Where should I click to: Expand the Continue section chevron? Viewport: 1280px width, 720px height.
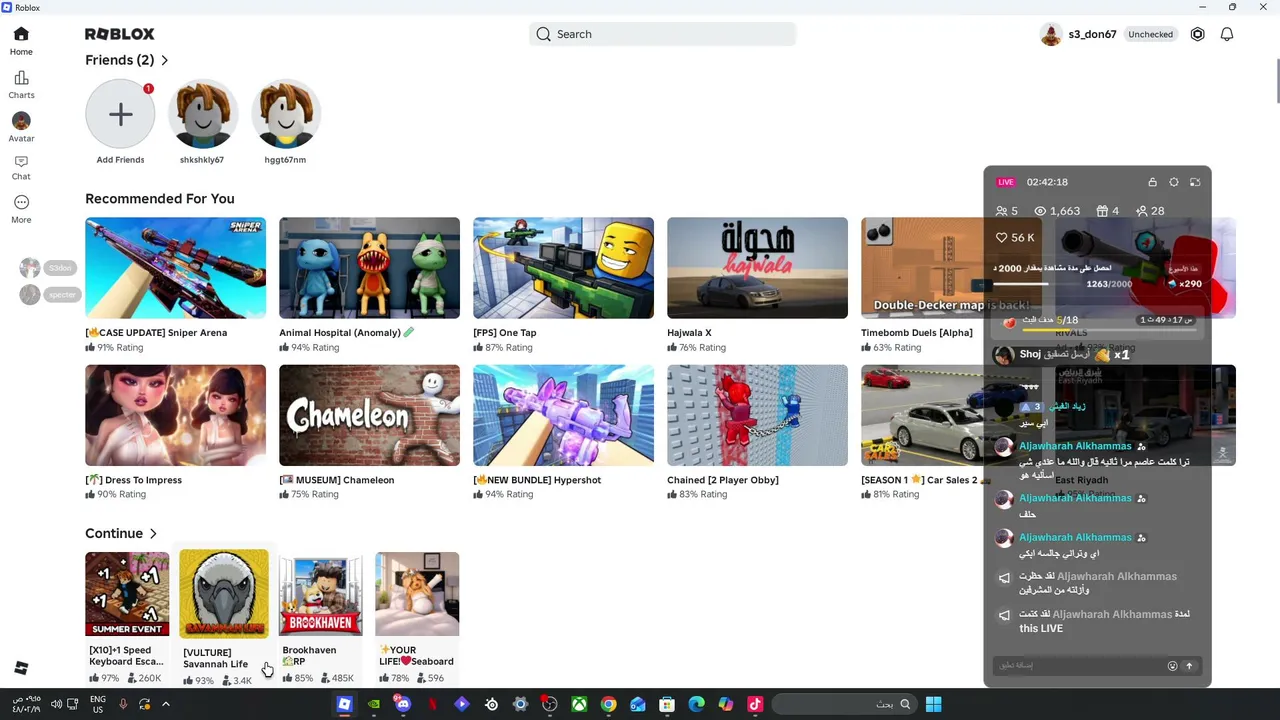[153, 534]
